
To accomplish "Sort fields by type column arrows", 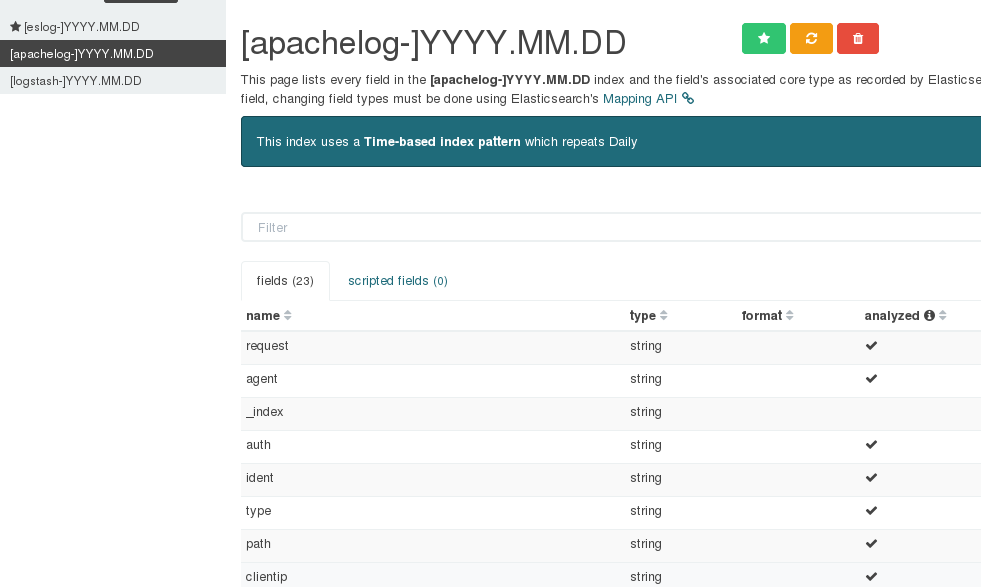I will (x=664, y=315).
